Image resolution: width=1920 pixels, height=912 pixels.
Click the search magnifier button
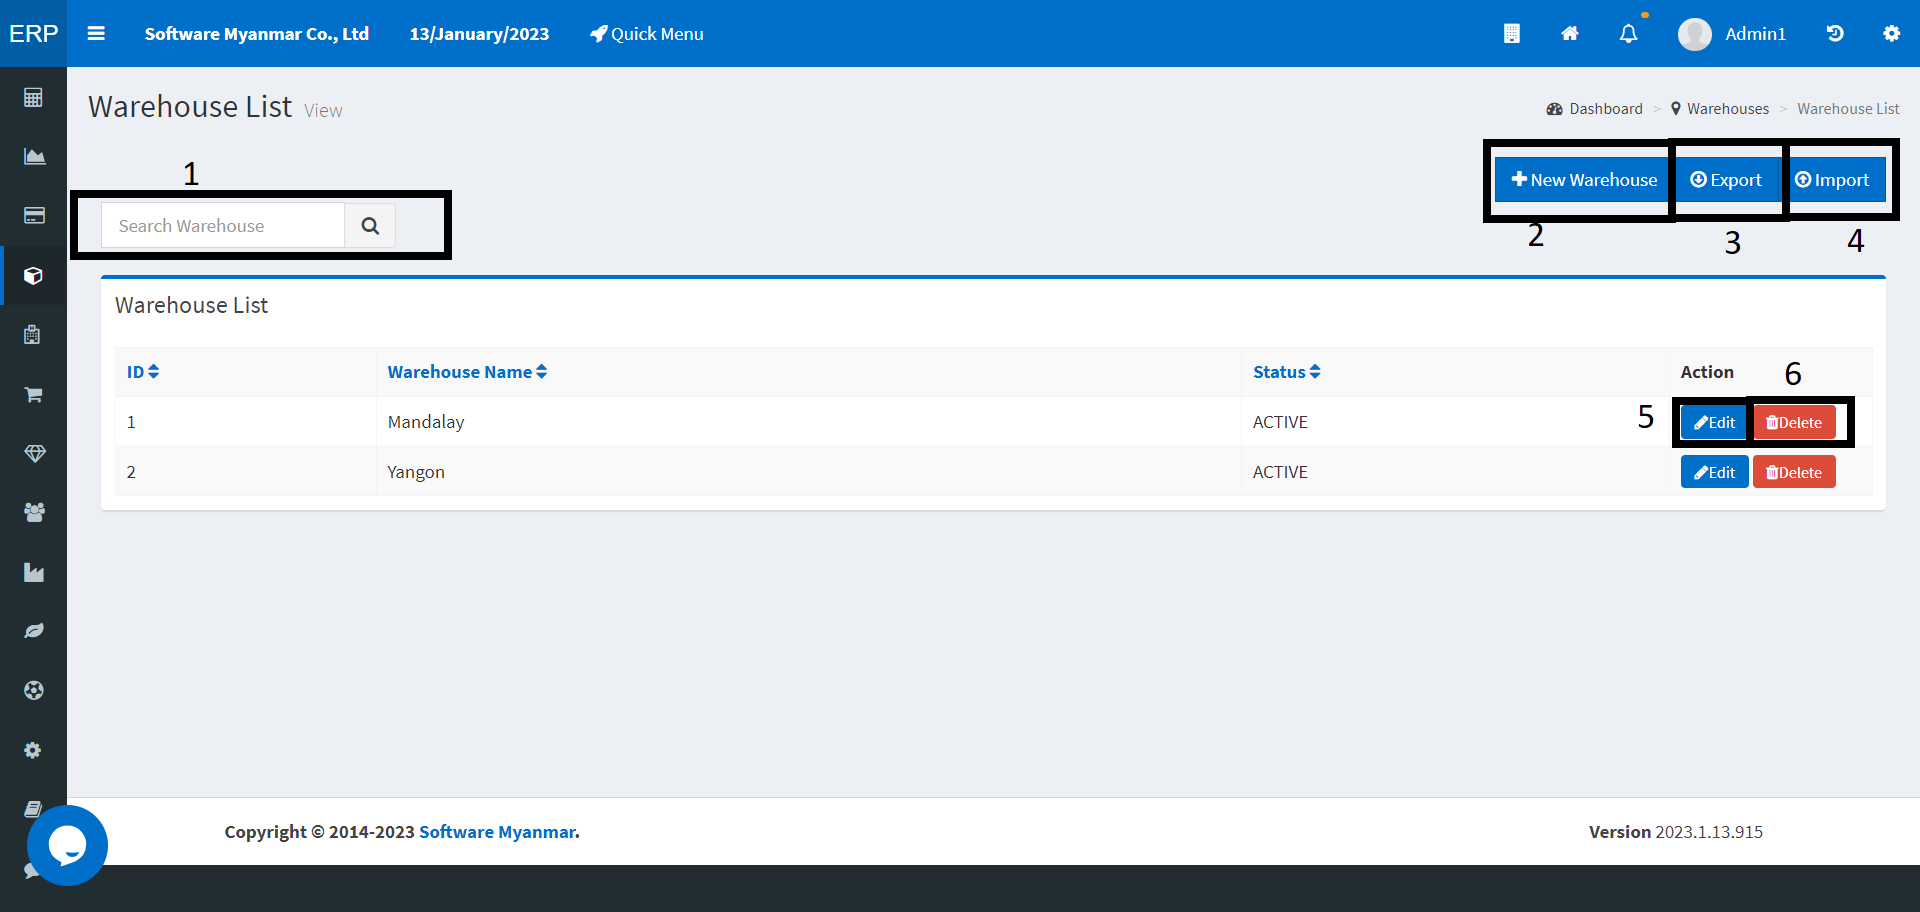point(370,226)
